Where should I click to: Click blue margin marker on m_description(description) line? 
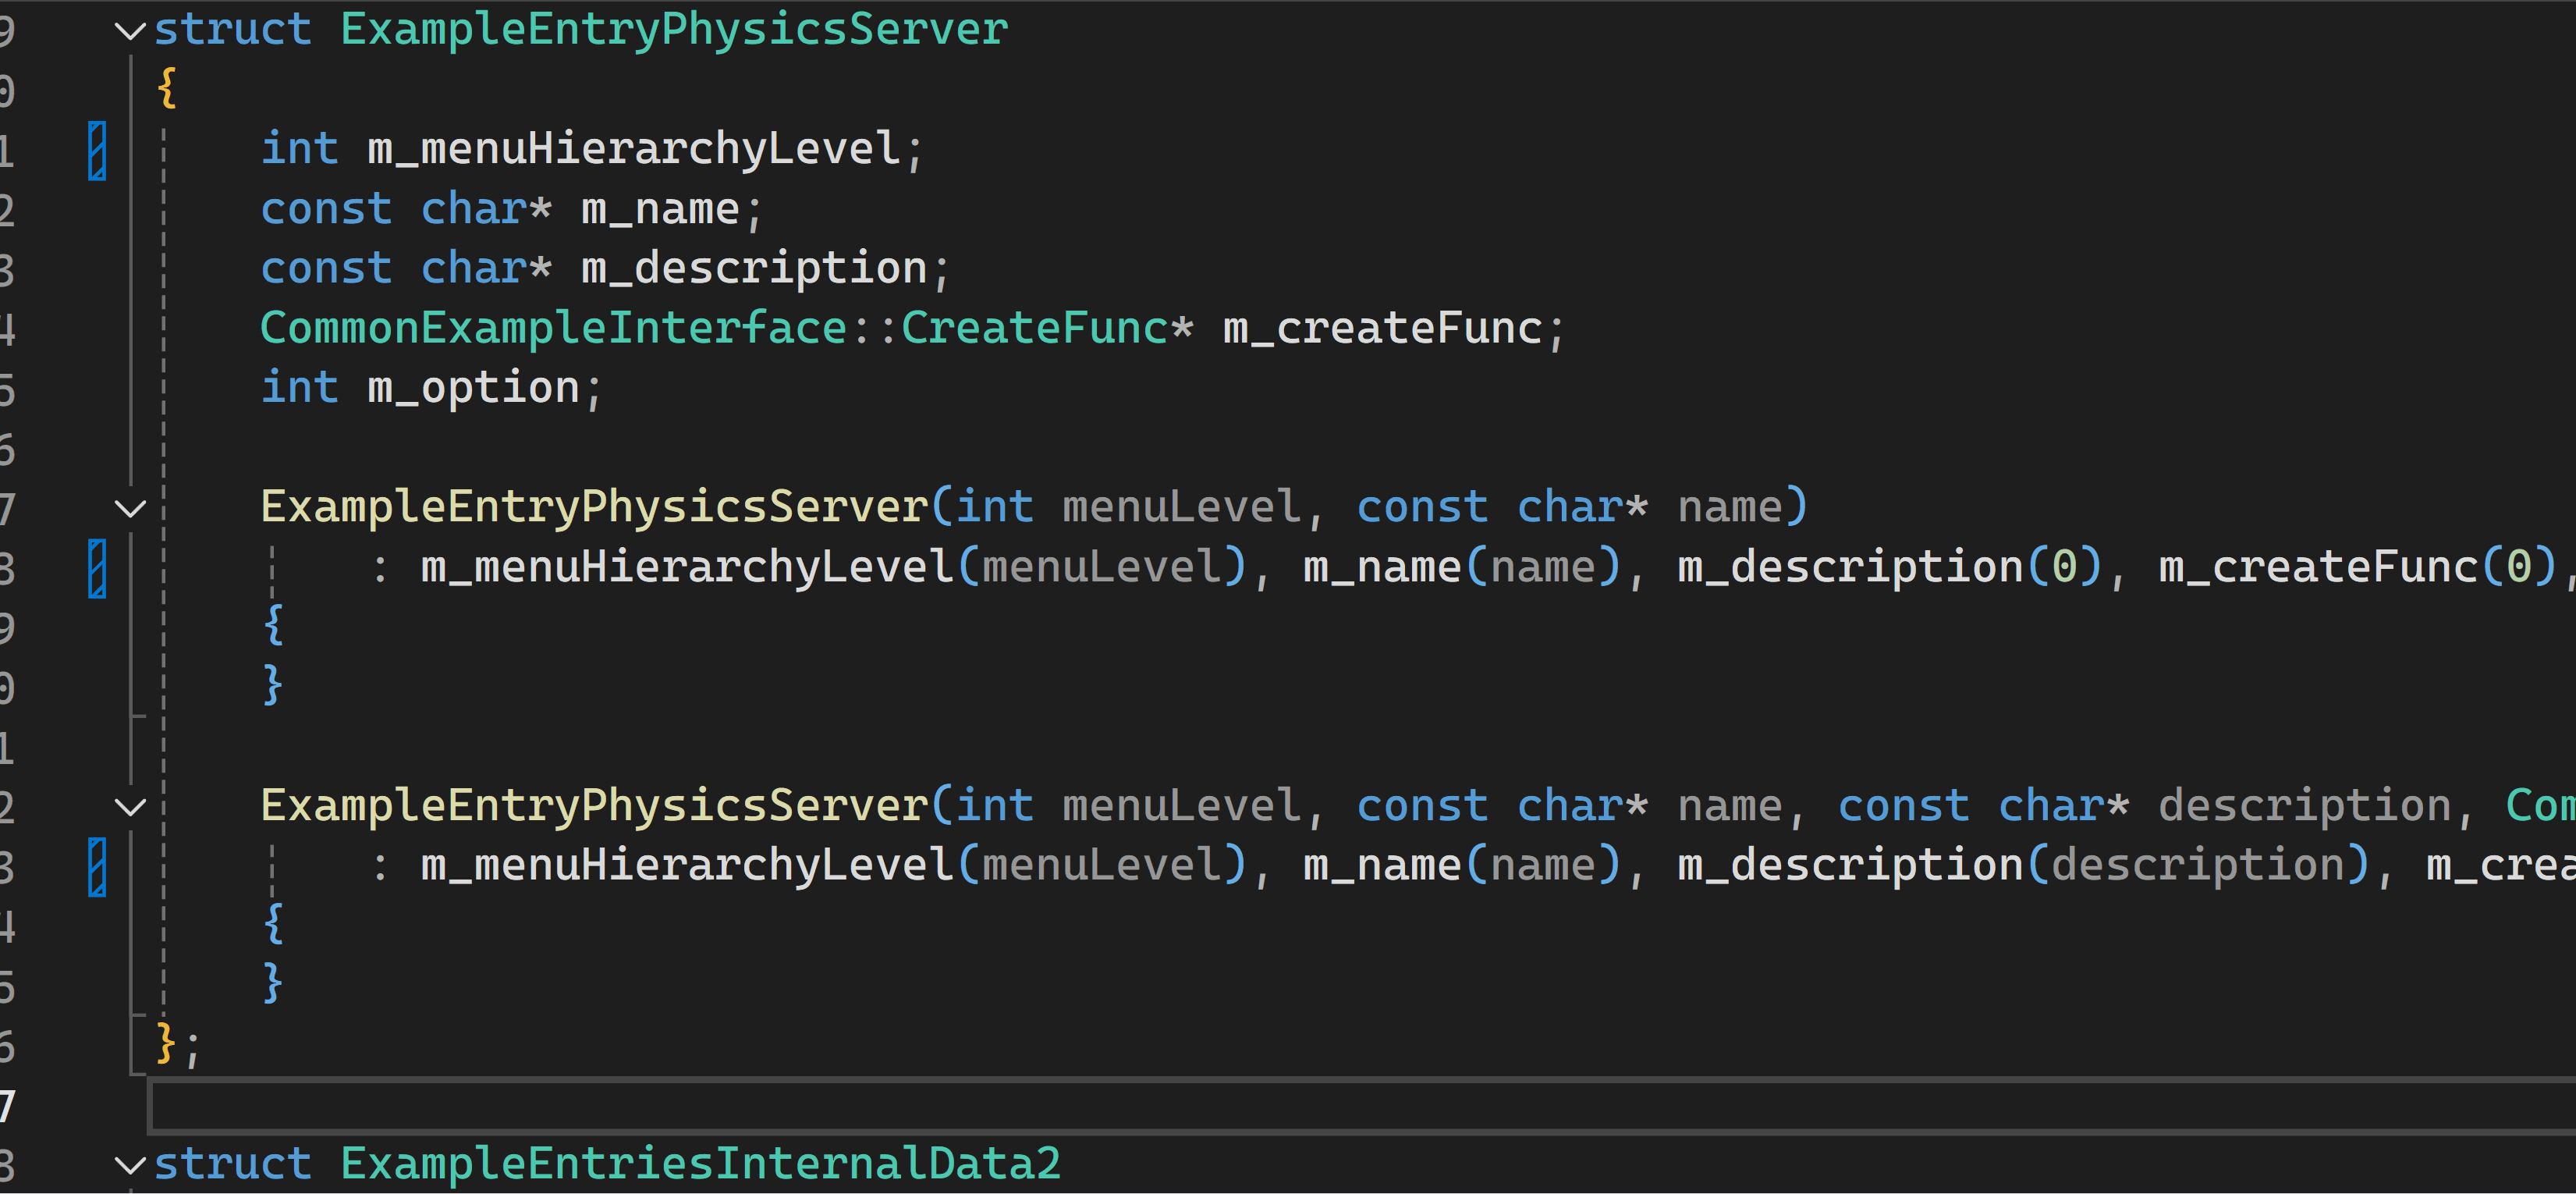click(x=97, y=866)
